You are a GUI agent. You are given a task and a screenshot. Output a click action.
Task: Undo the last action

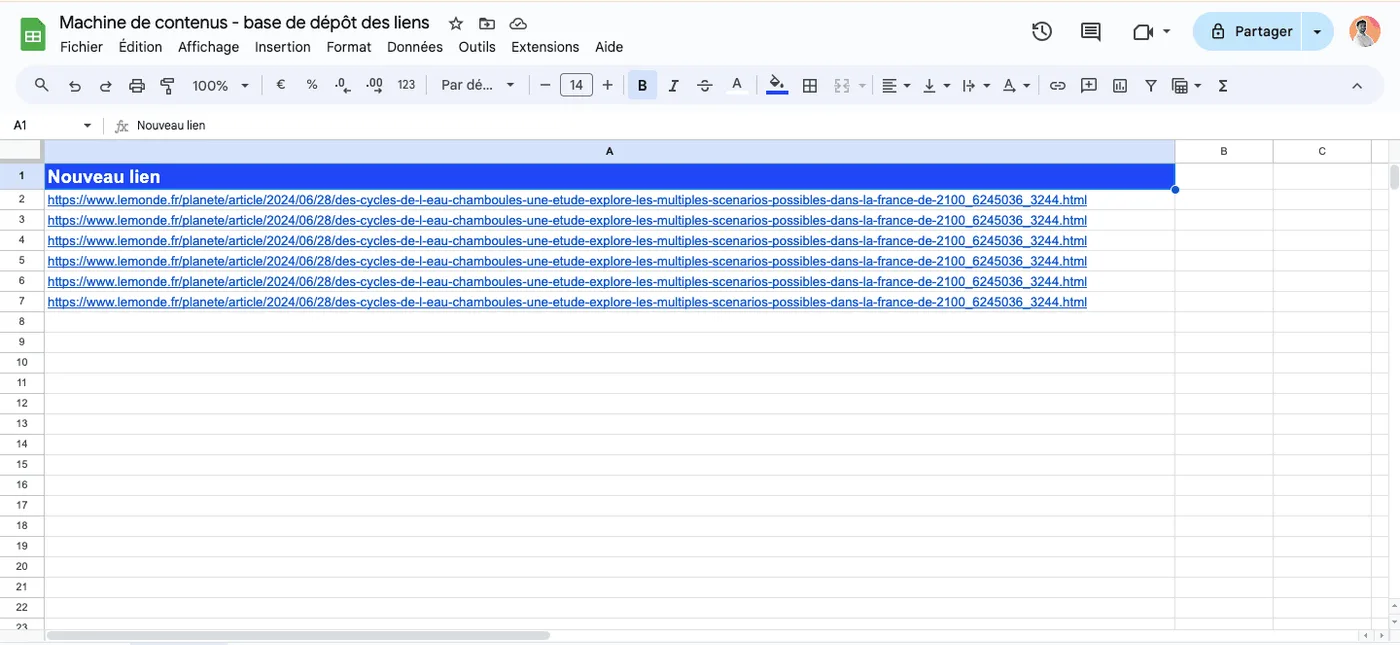75,86
